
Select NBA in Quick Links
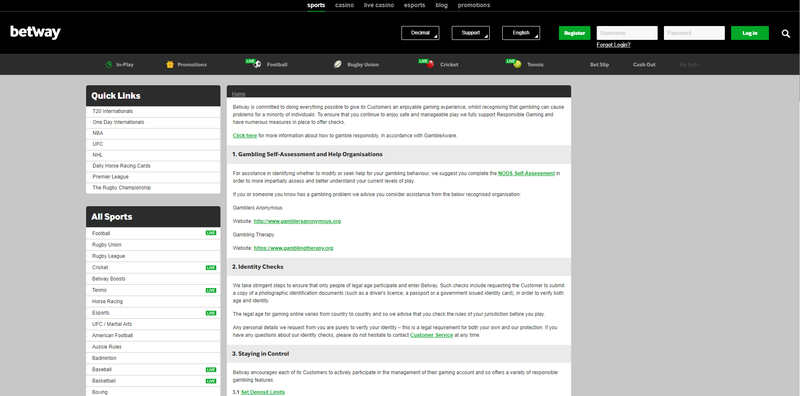tap(153, 133)
